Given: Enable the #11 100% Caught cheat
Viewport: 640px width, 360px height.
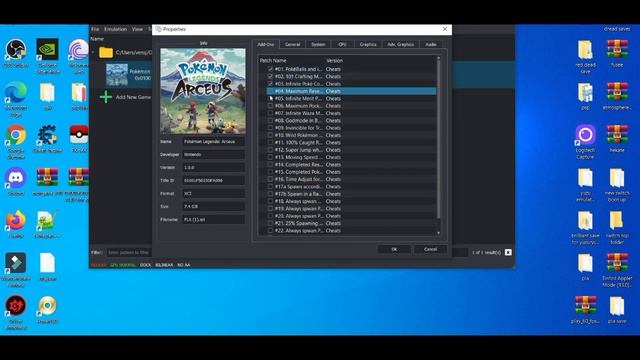Looking at the screenshot, I should 270,142.
